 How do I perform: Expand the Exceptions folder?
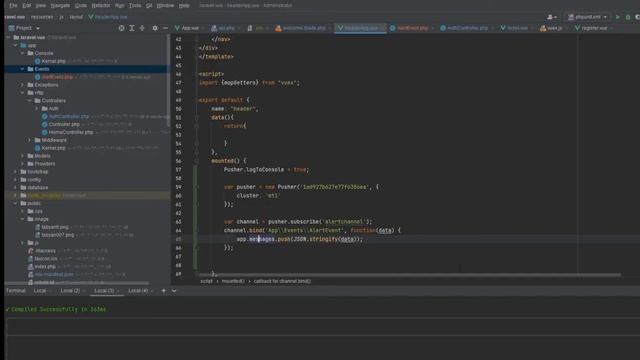[22, 85]
